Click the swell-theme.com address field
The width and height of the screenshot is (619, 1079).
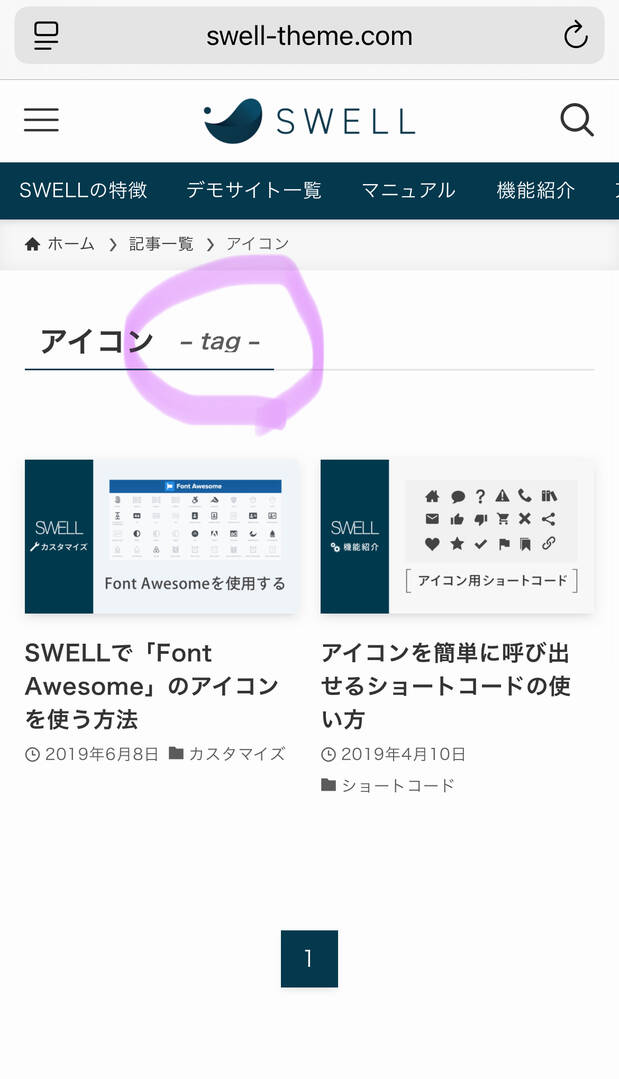pos(309,36)
